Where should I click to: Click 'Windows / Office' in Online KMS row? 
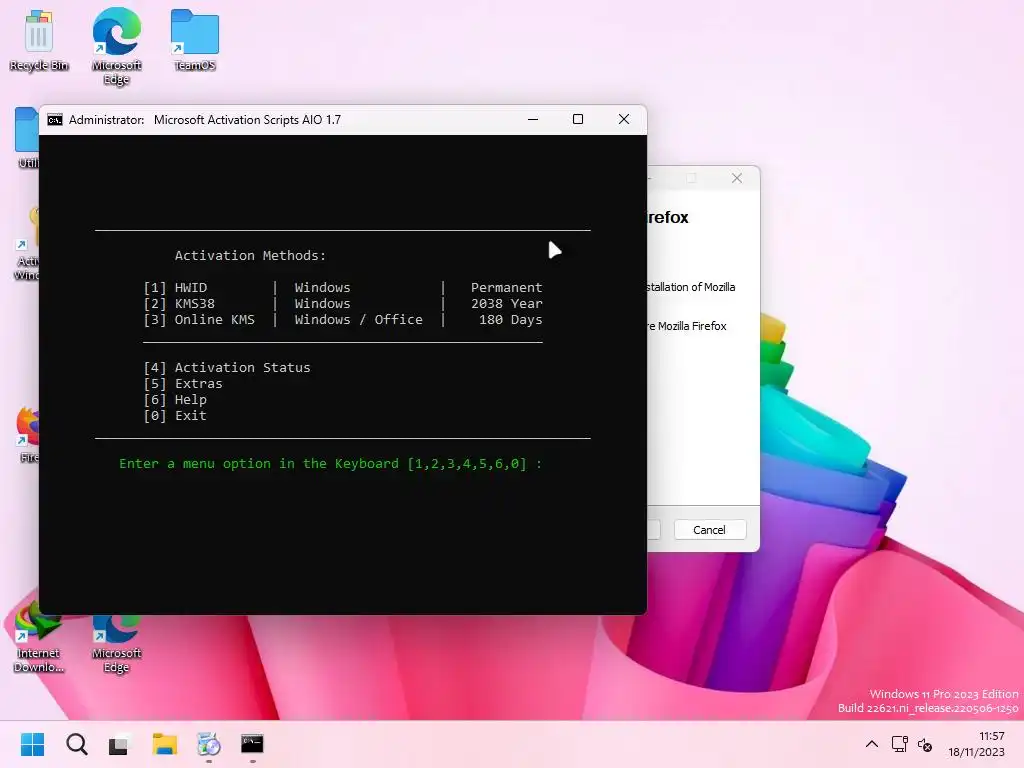click(359, 319)
